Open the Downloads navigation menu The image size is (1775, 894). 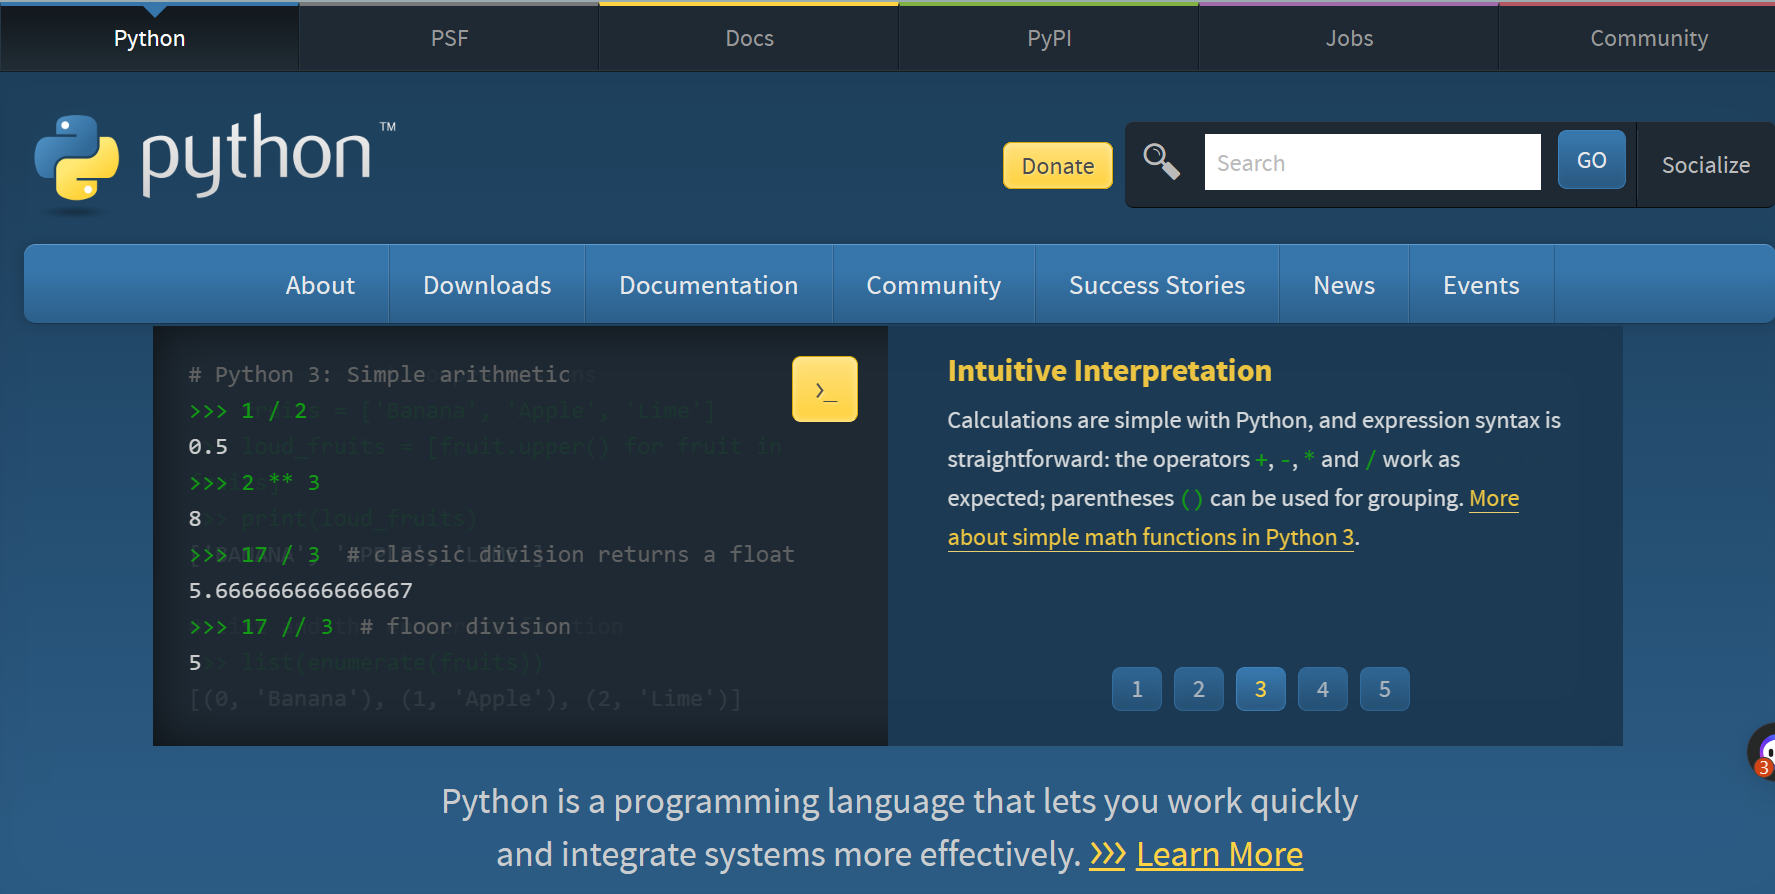487,285
